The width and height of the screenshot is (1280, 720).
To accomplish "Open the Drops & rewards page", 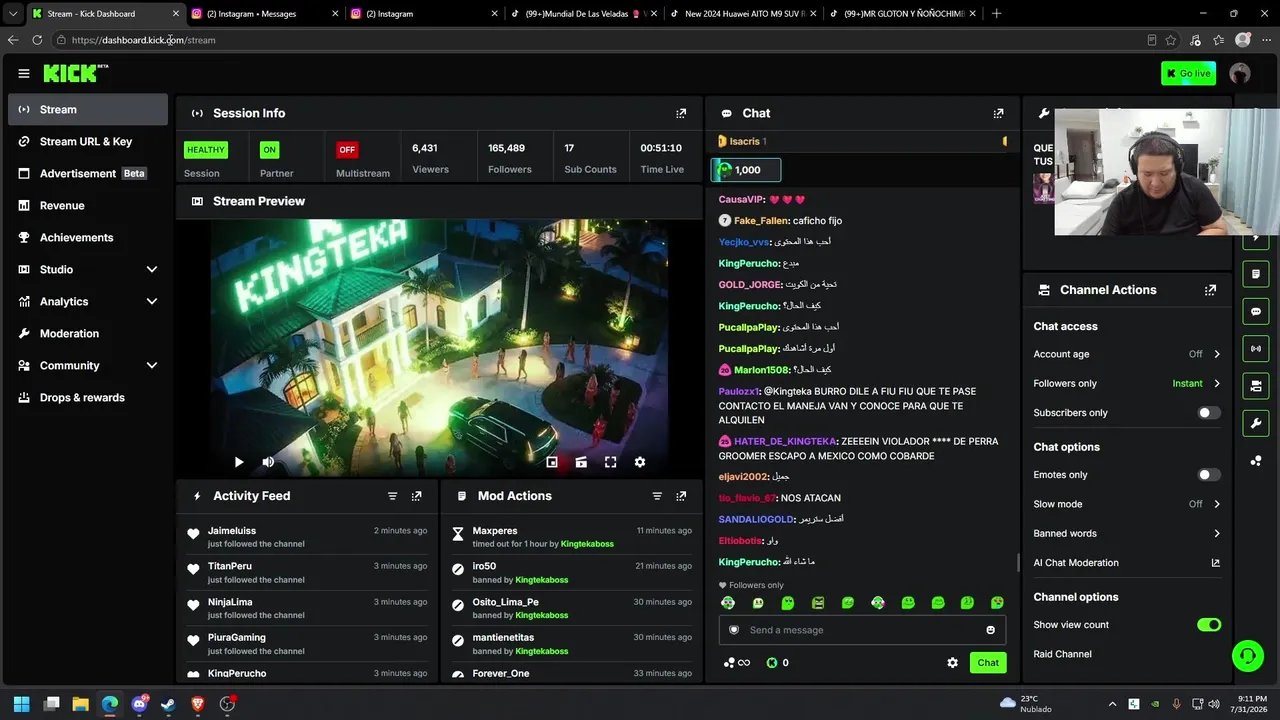I will coord(88,398).
